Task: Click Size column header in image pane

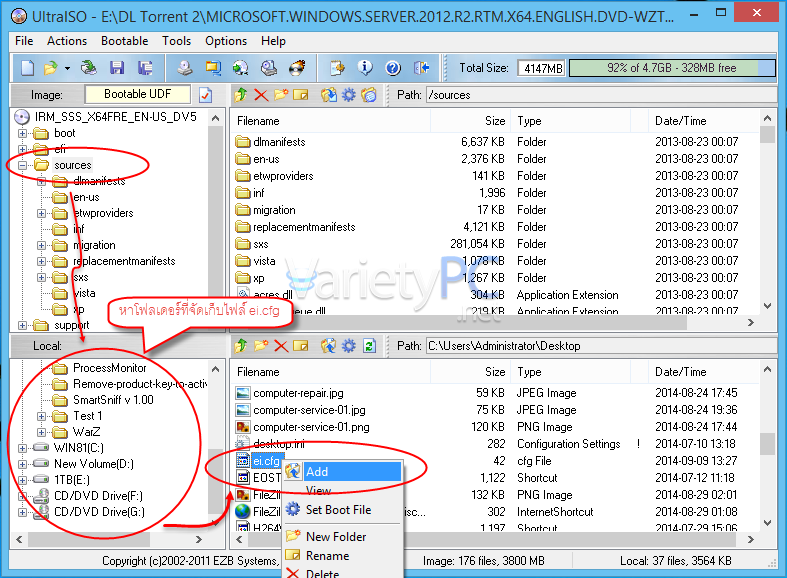Action: [470, 121]
